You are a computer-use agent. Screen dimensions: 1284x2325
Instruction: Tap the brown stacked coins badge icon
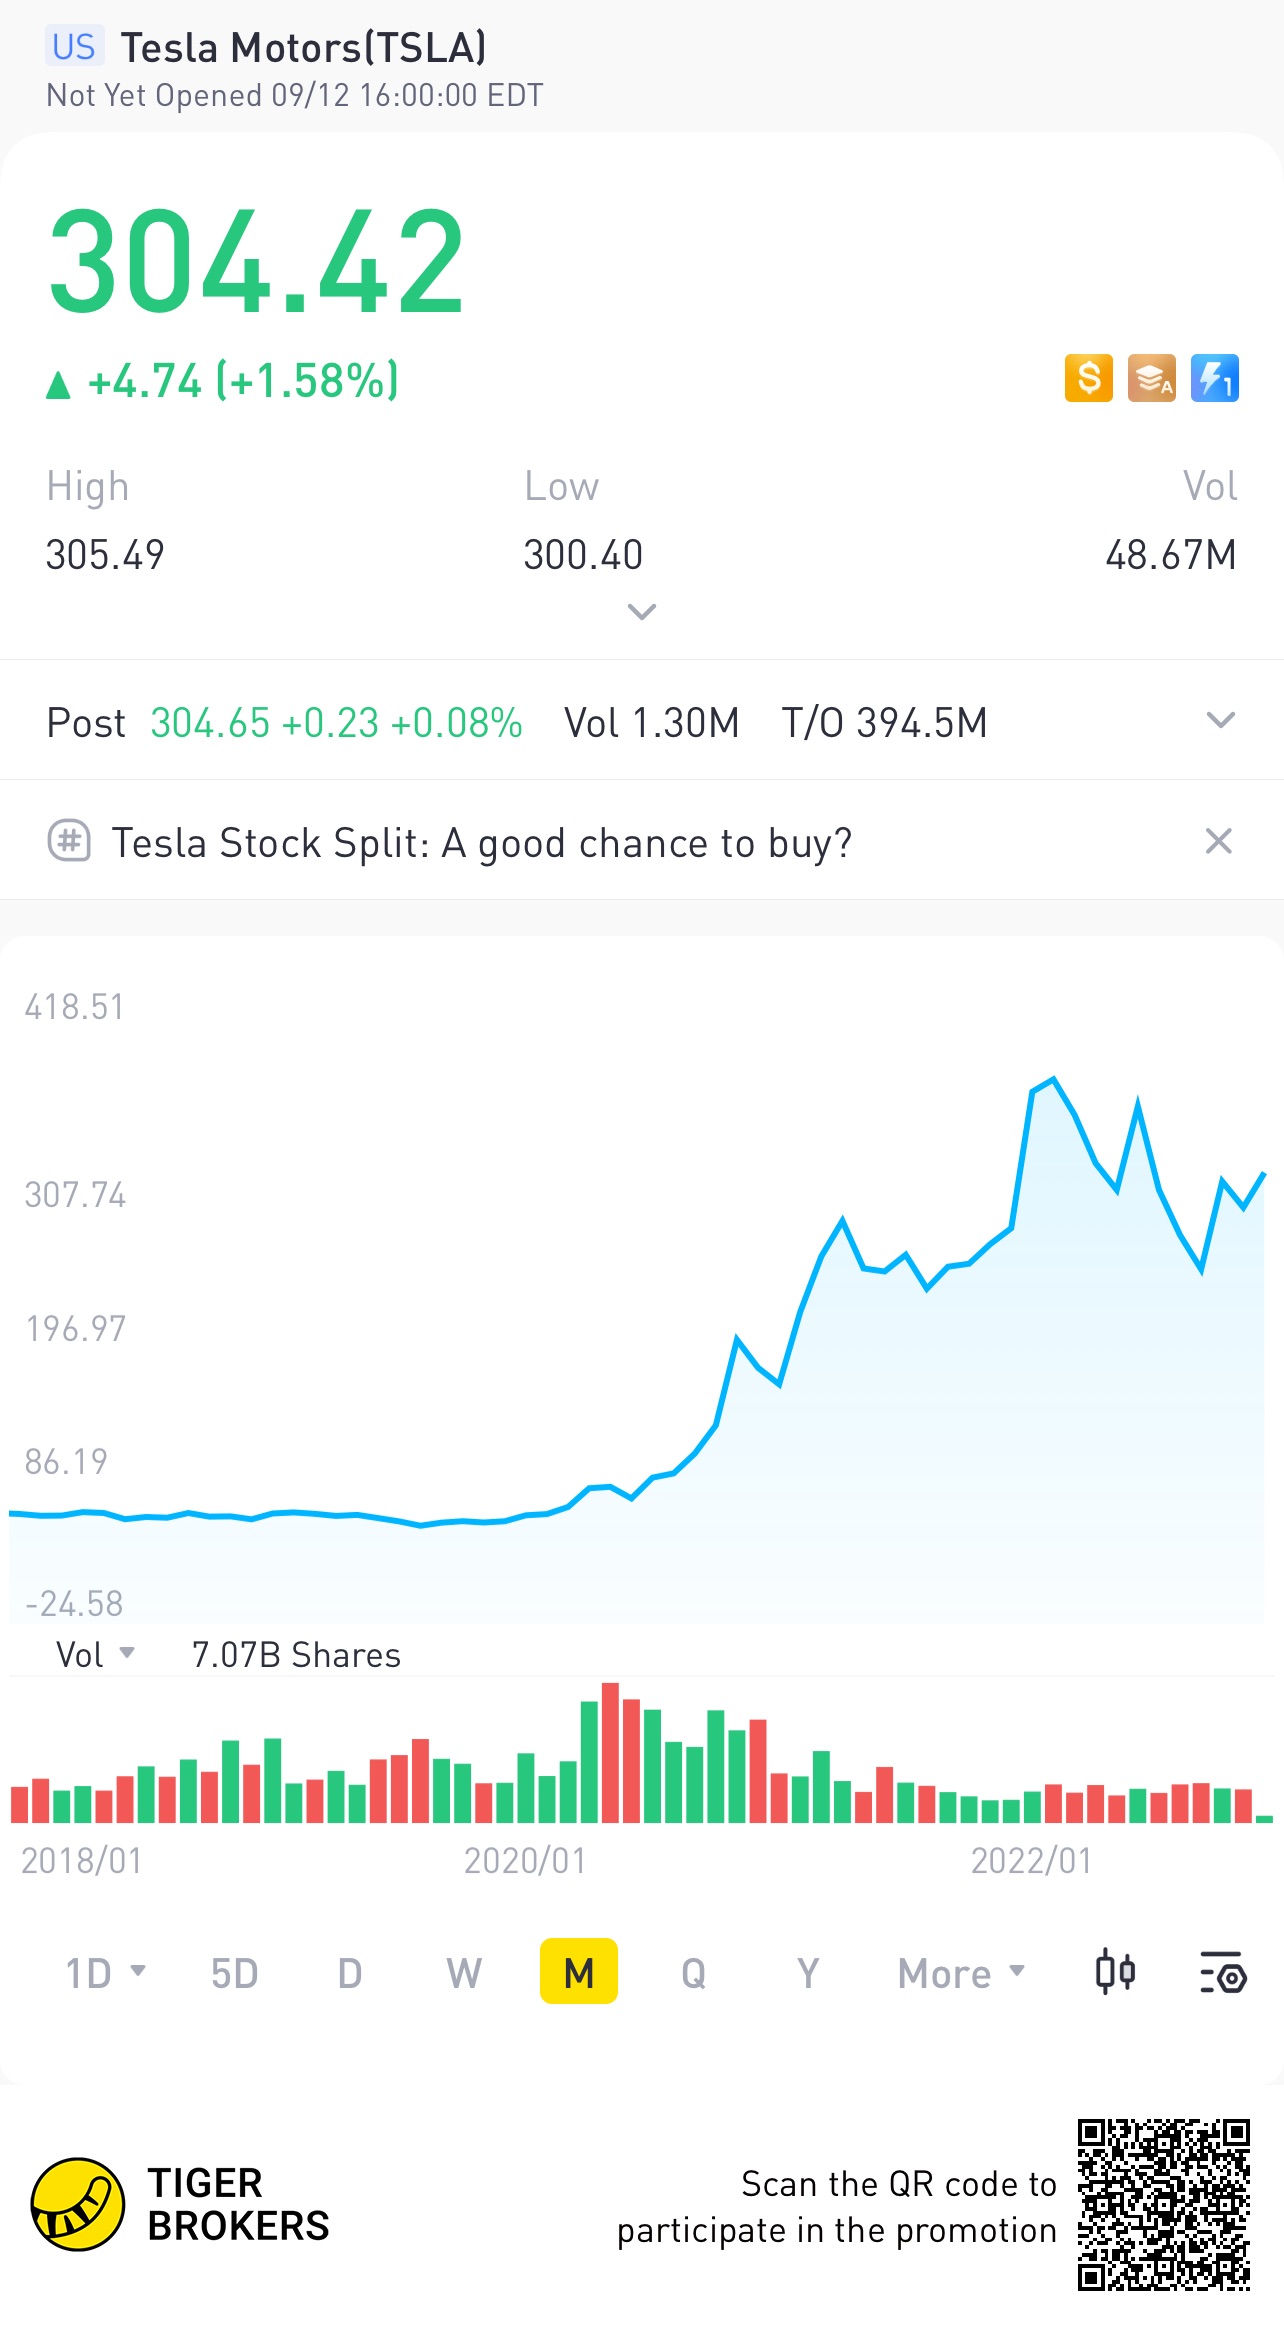tap(1151, 378)
